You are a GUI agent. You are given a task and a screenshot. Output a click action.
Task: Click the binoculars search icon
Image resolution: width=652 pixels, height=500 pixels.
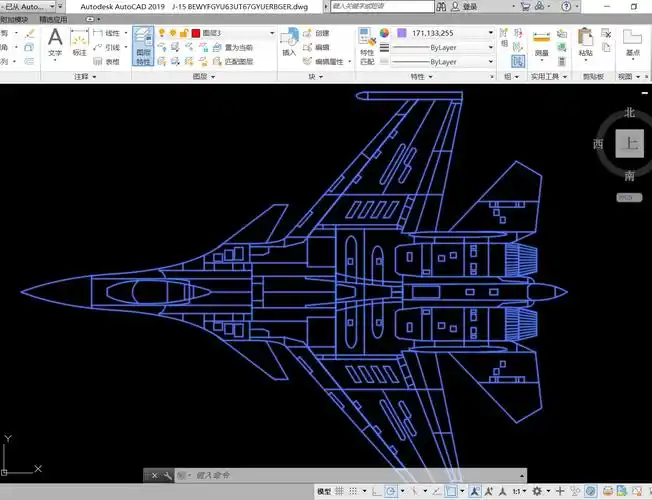(442, 6)
